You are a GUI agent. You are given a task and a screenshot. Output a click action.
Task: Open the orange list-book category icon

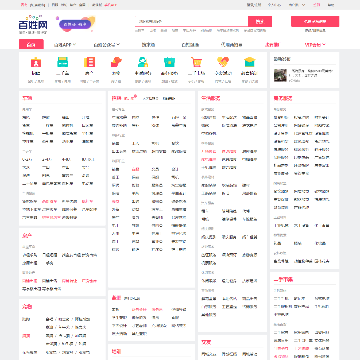89,62
